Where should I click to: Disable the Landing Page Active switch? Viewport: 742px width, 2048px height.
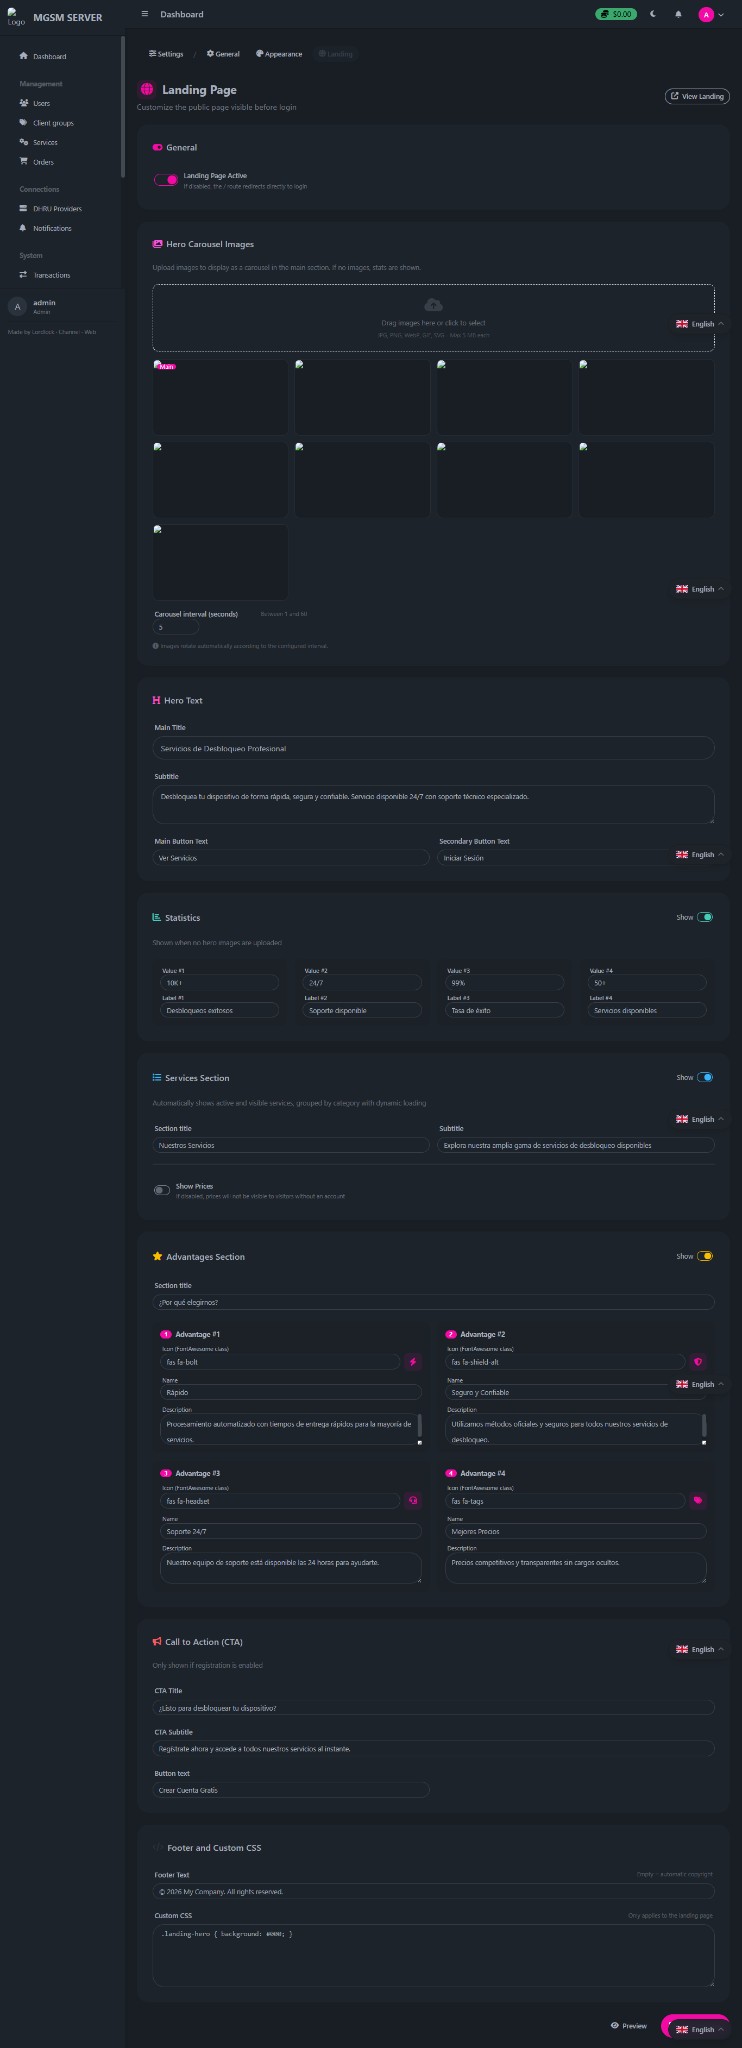tap(166, 180)
